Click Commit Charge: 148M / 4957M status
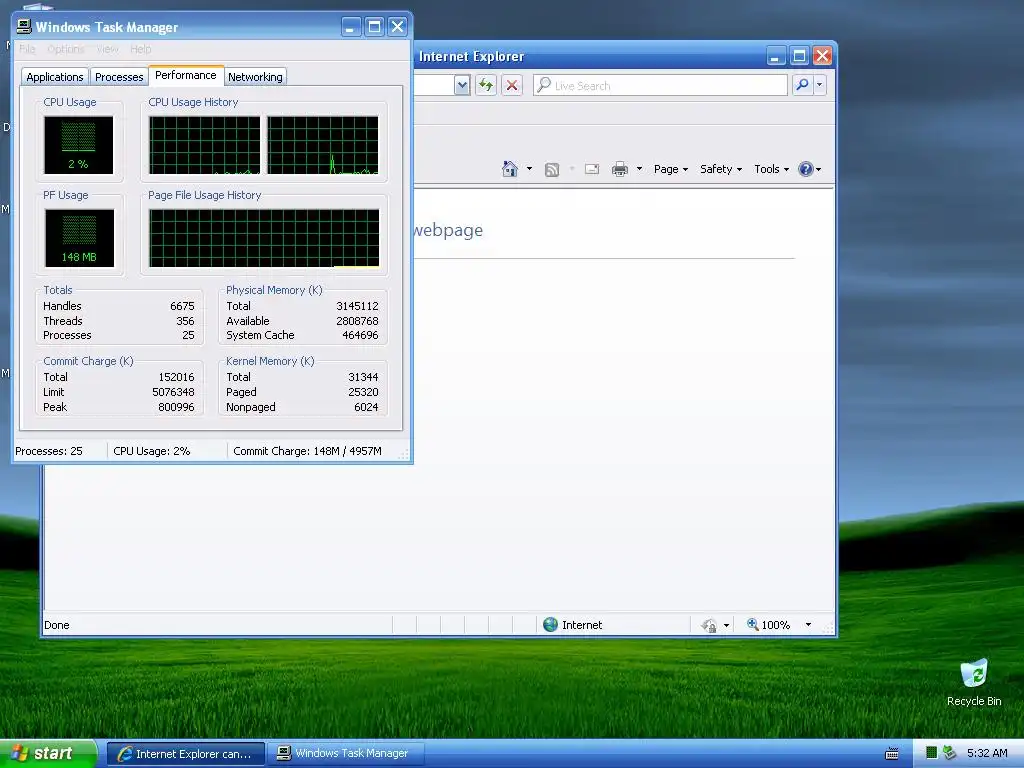The image size is (1024, 768). 307,451
